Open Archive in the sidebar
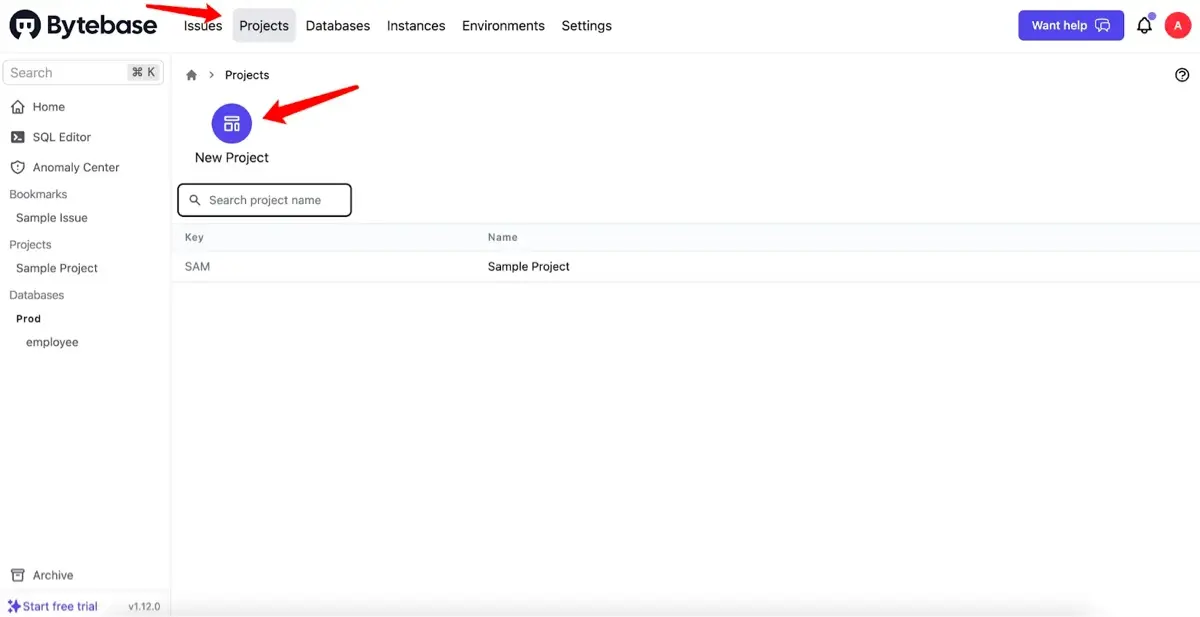This screenshot has width=1200, height=617. [x=52, y=575]
